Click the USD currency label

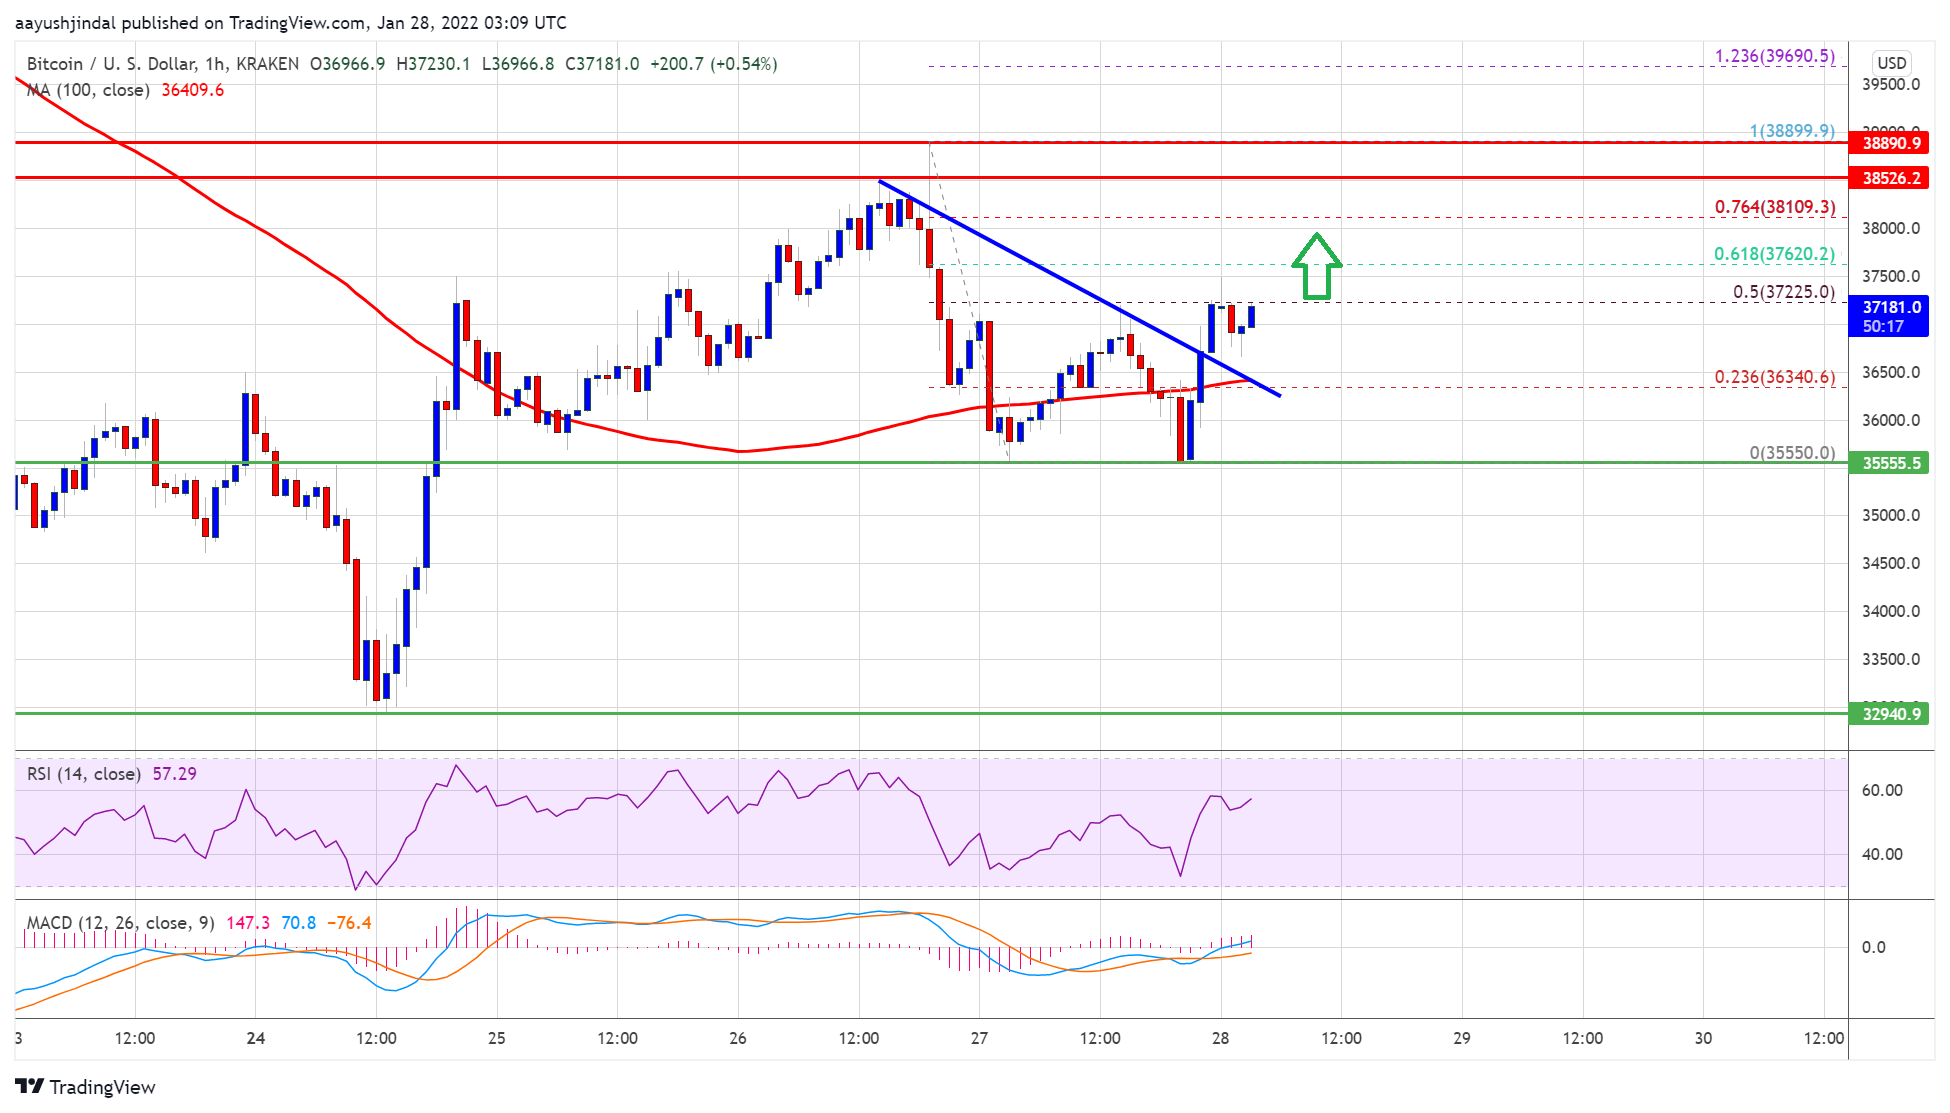click(1891, 63)
